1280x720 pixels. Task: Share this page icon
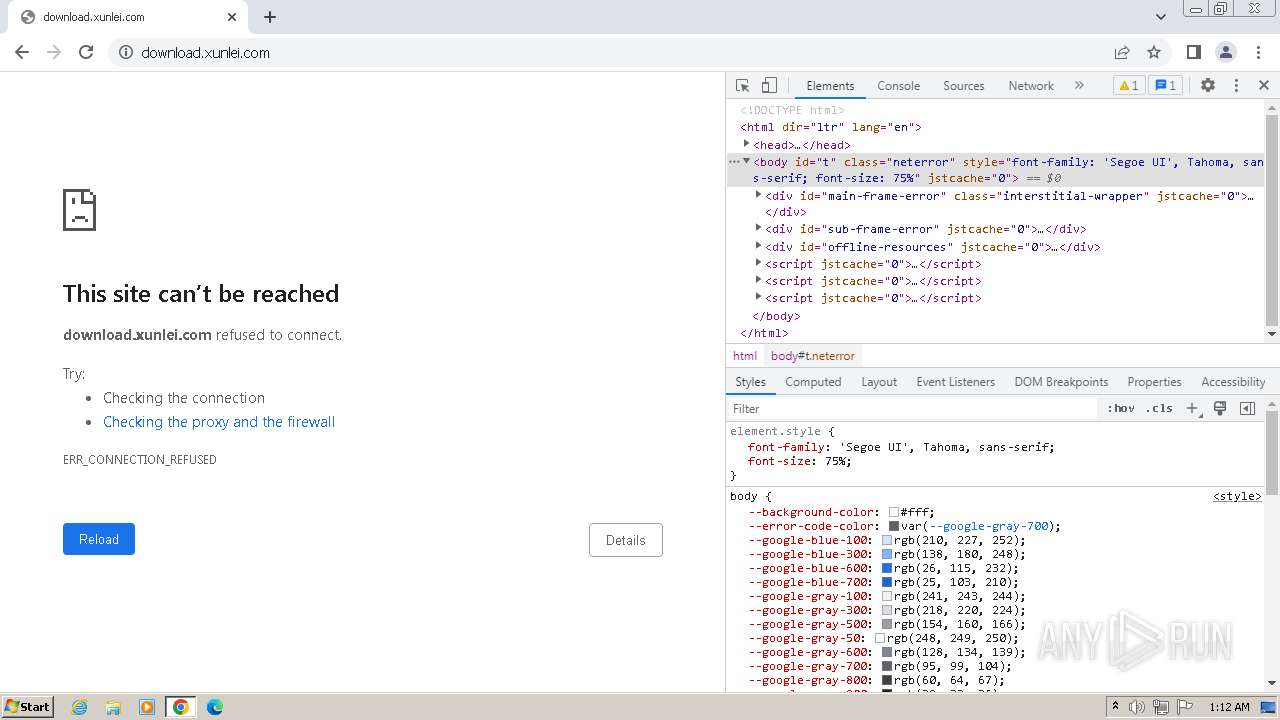1122,52
